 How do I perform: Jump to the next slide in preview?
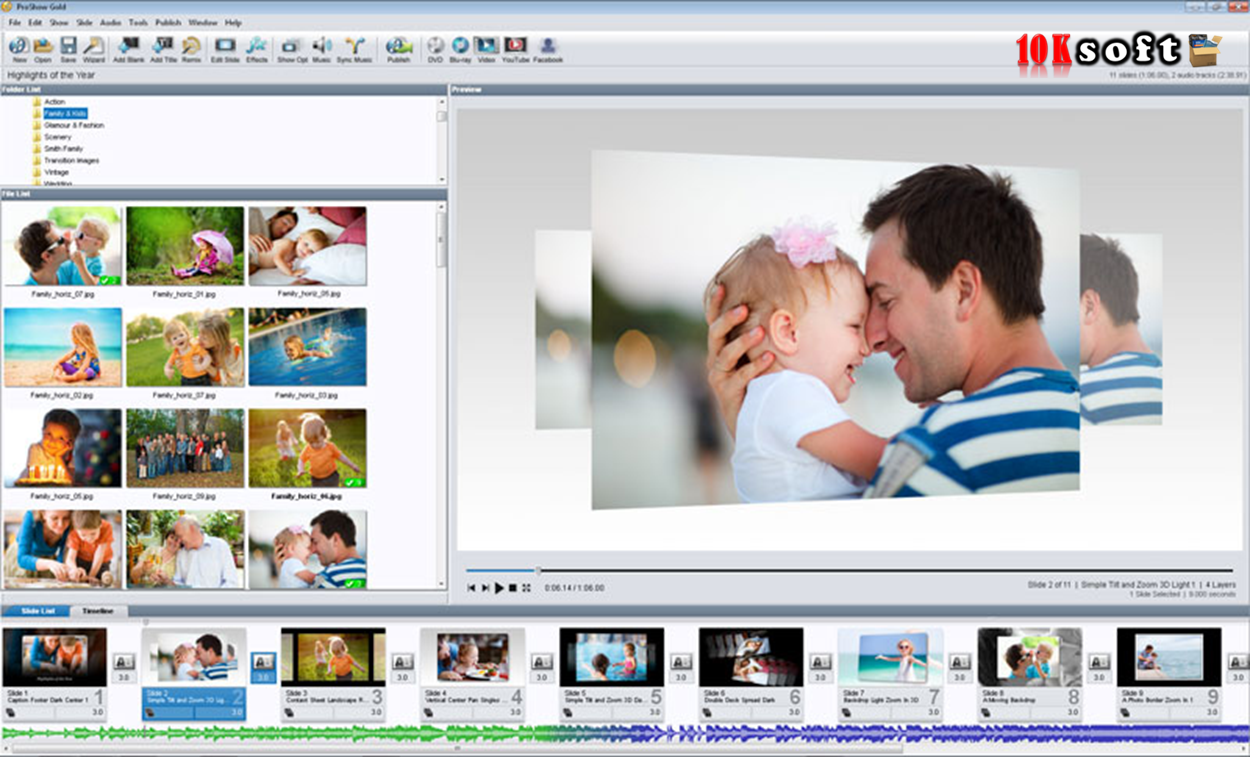[486, 588]
